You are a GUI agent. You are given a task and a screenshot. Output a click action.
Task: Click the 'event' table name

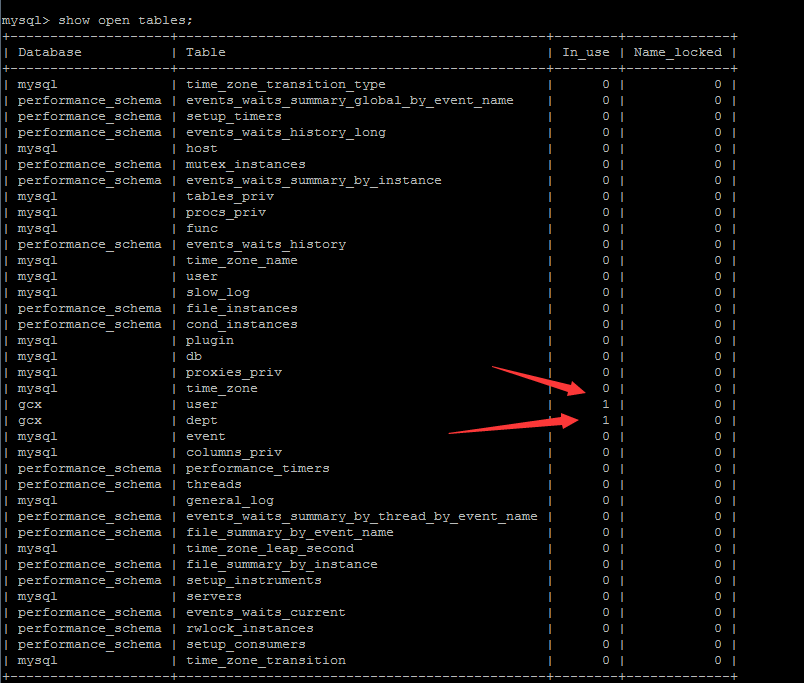click(x=206, y=436)
